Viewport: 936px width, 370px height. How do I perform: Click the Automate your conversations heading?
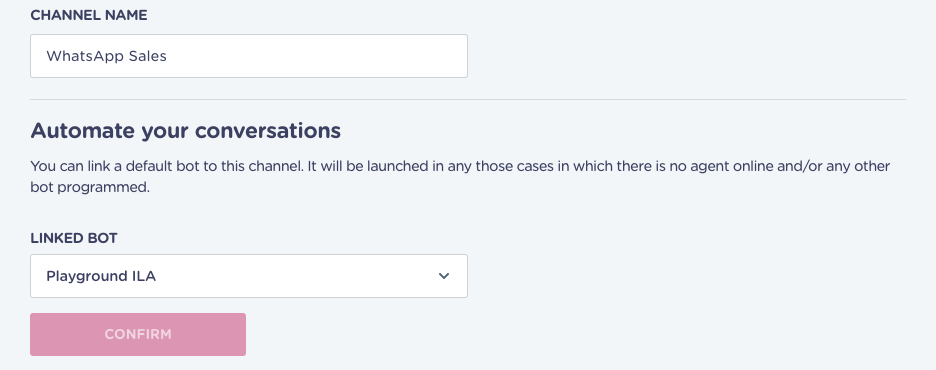(x=186, y=130)
